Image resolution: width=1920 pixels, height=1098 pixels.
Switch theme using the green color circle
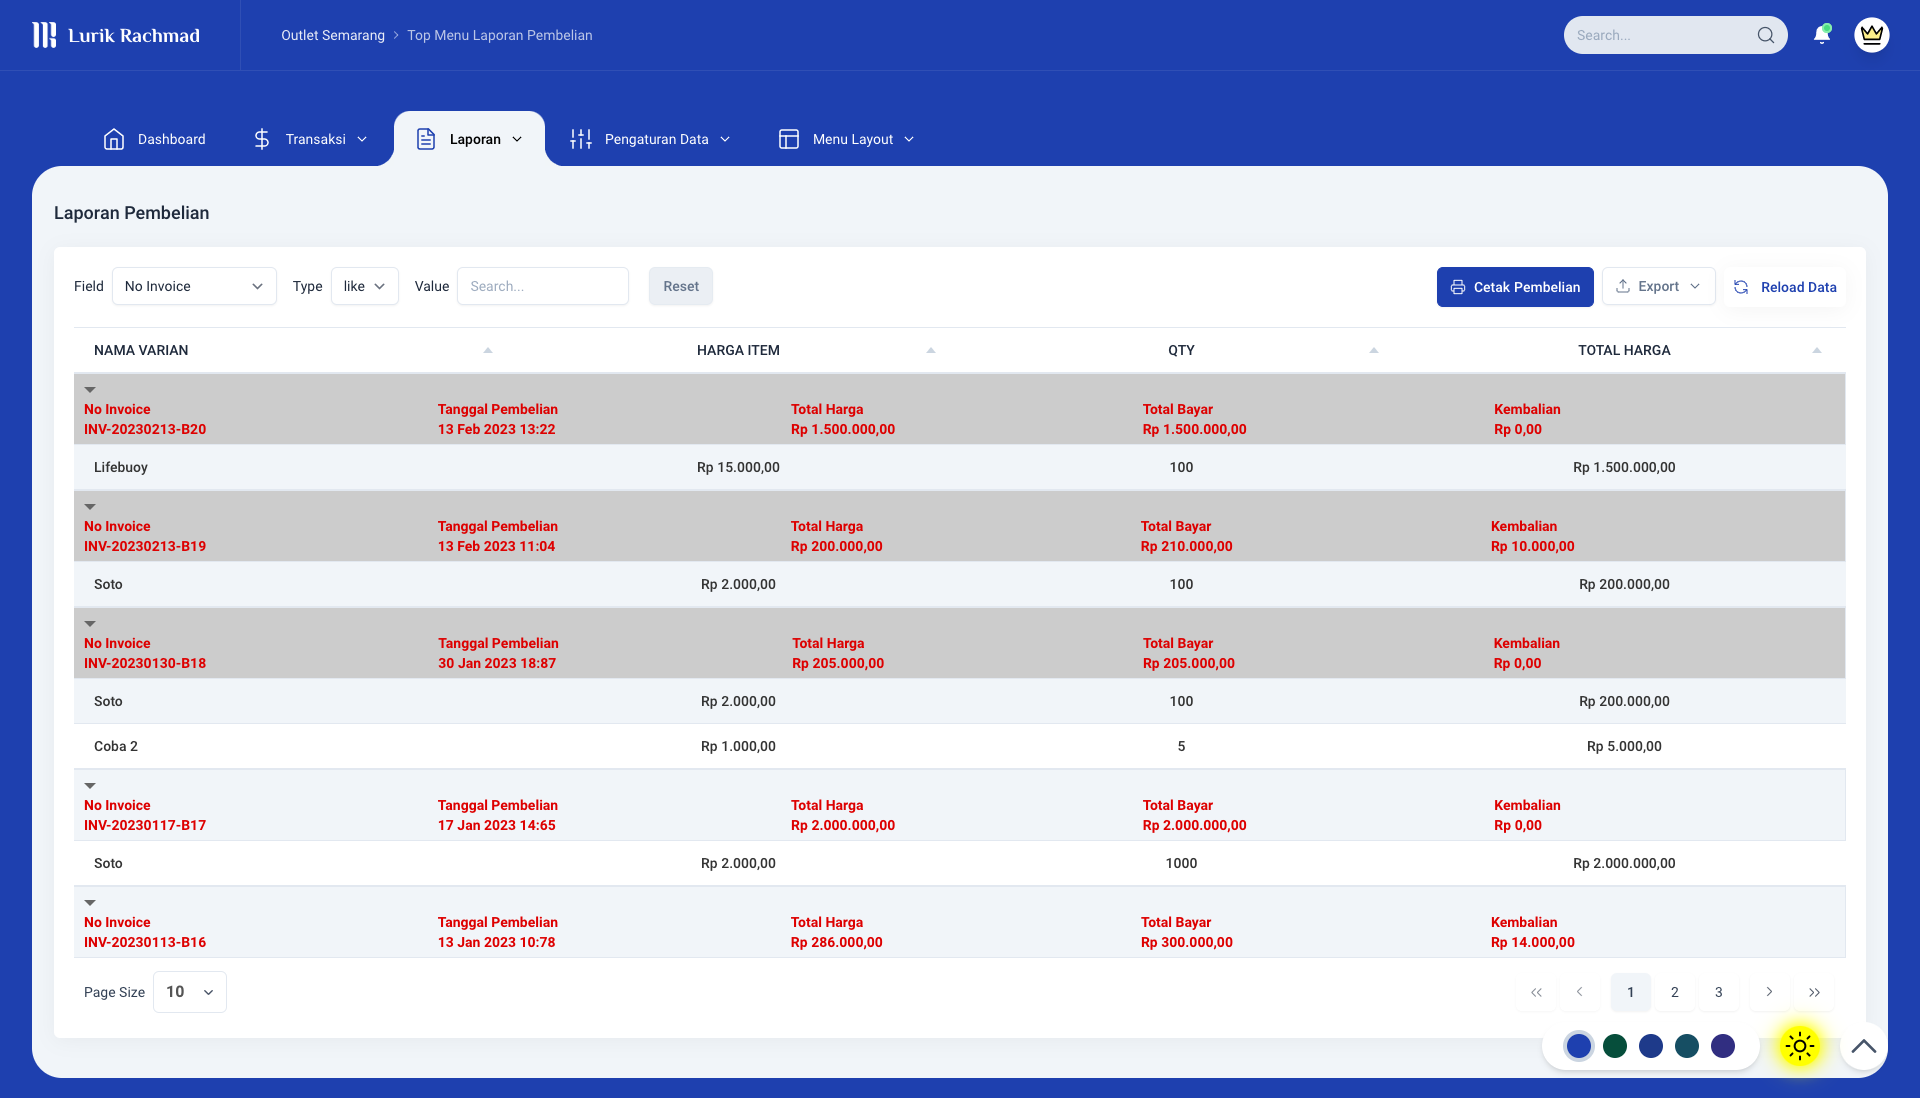[x=1615, y=1046]
